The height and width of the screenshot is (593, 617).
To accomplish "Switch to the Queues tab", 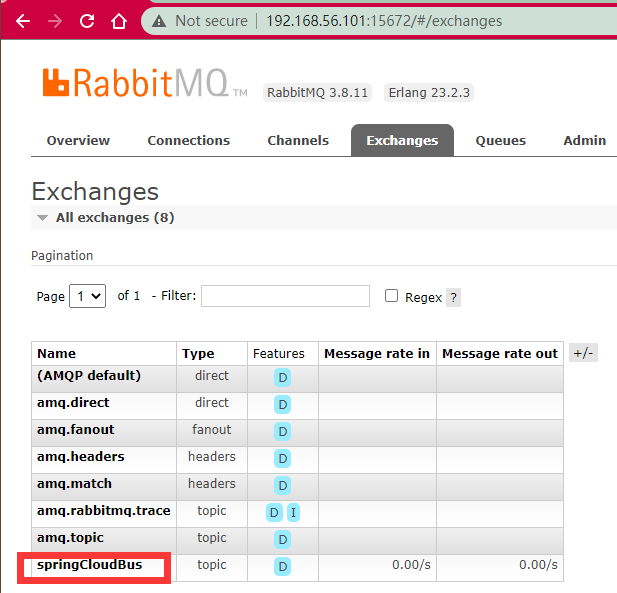I will (501, 140).
